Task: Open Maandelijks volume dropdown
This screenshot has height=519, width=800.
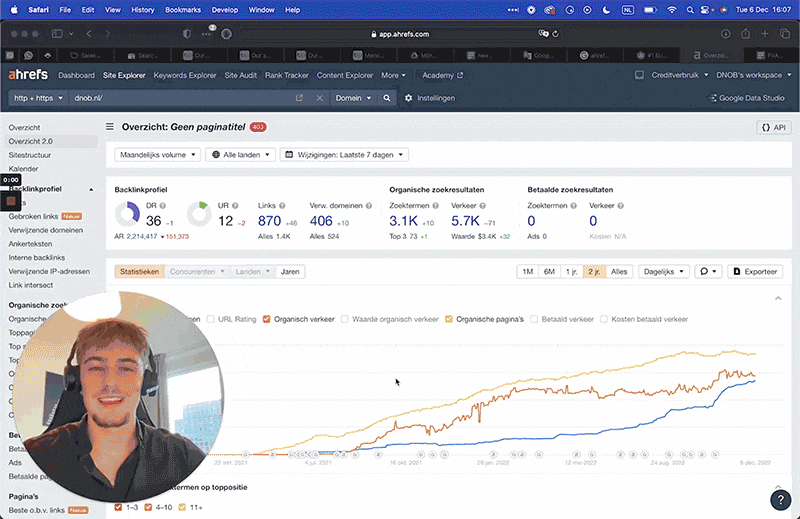Action: coord(157,155)
